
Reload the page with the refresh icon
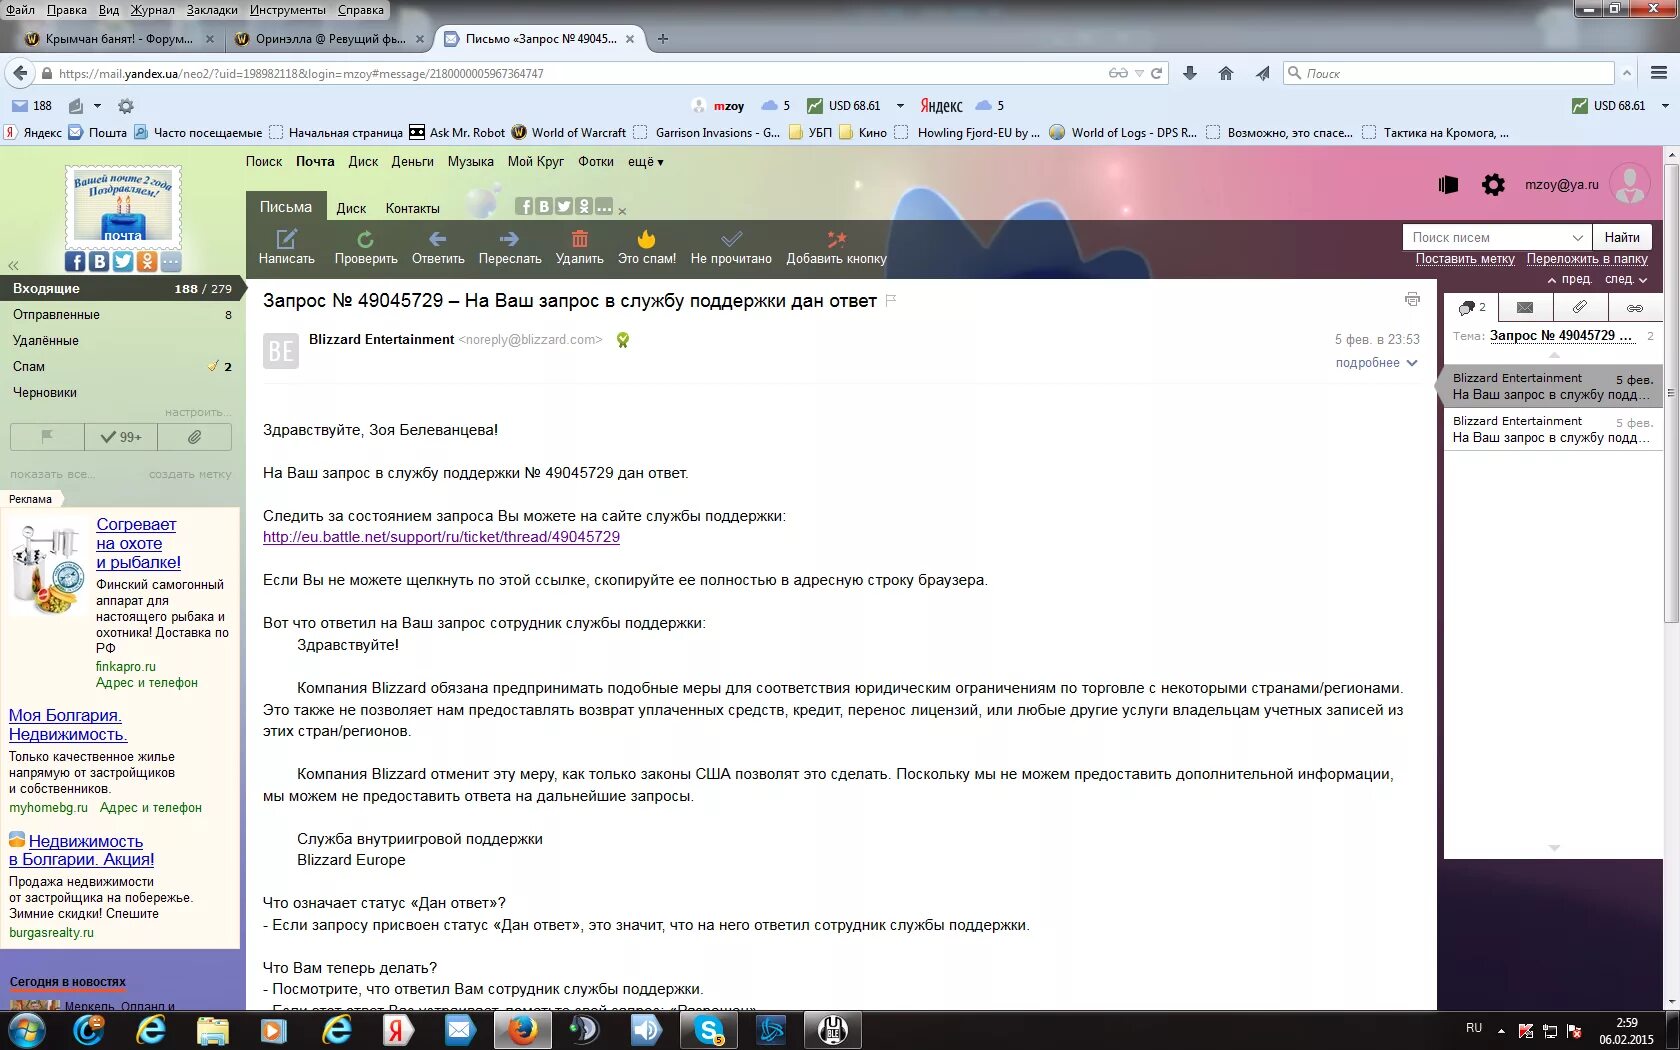click(x=1157, y=73)
